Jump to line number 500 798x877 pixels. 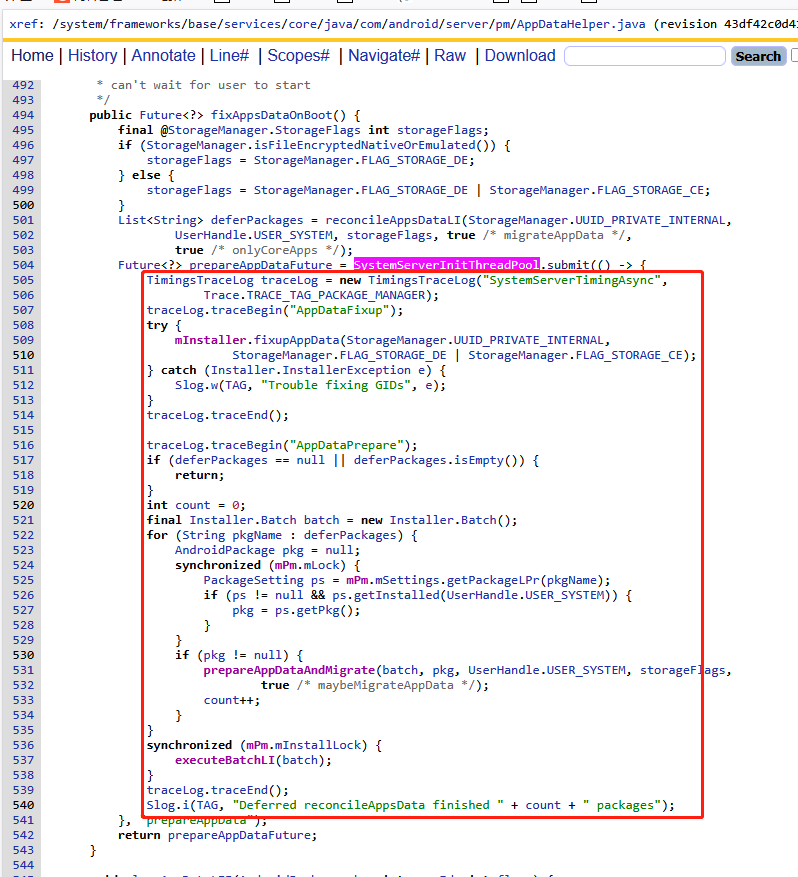pyautogui.click(x=23, y=205)
